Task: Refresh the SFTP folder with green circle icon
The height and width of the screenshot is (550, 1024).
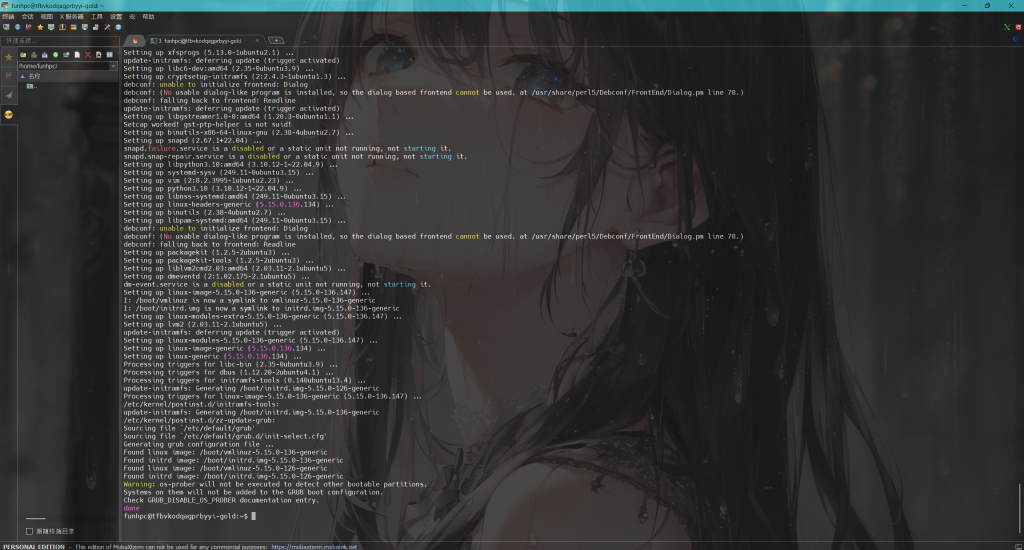Action: pos(56,55)
